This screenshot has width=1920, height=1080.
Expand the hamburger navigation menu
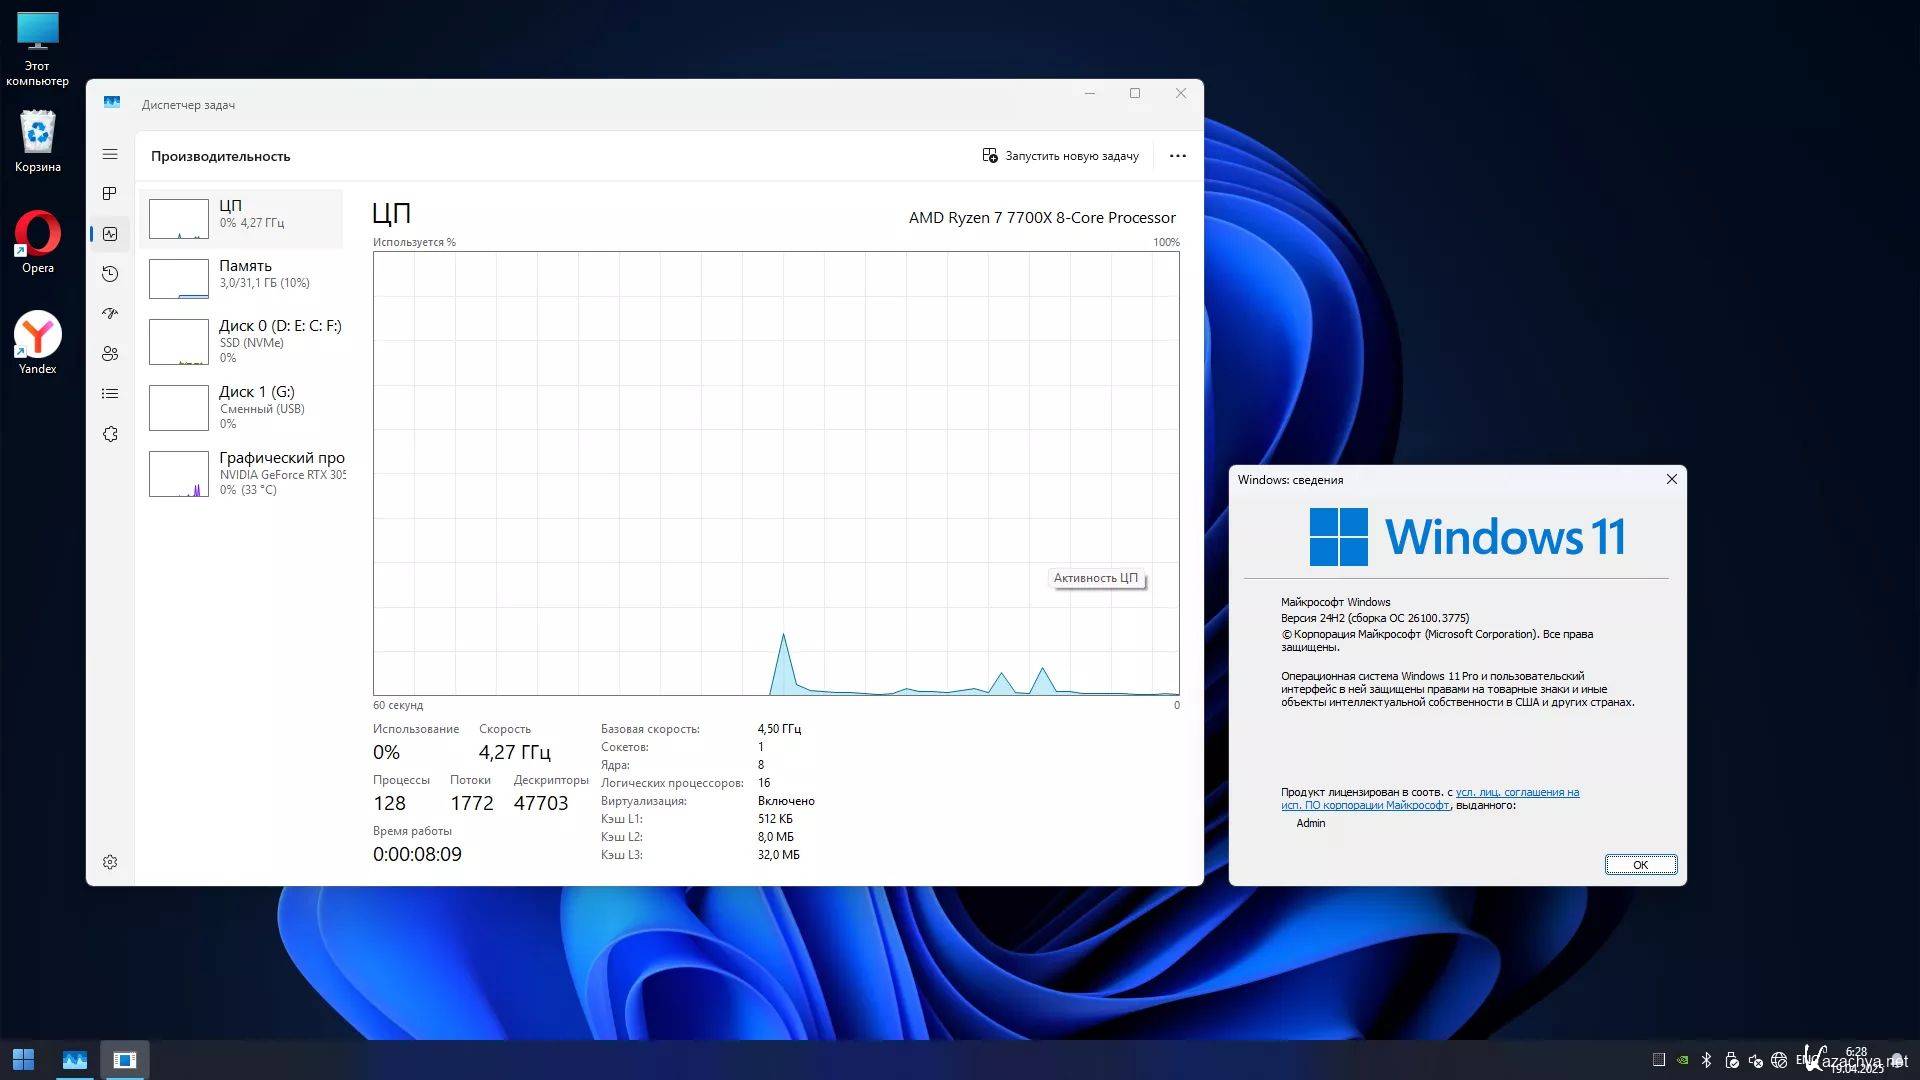(110, 154)
